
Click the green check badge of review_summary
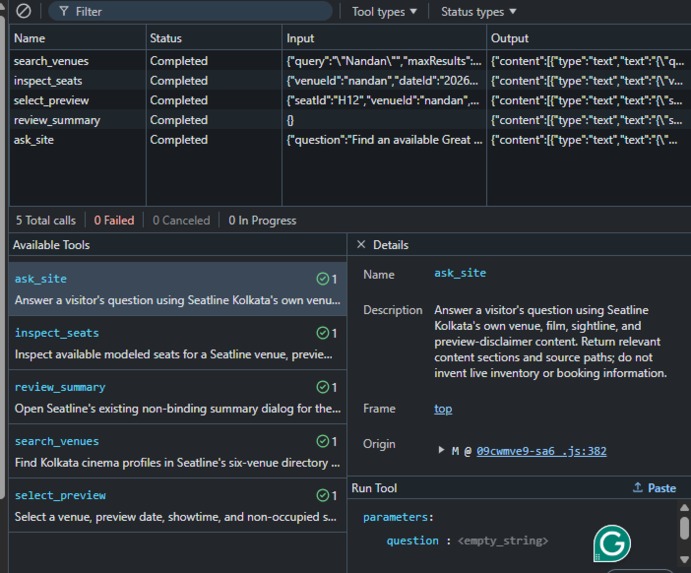pos(323,387)
